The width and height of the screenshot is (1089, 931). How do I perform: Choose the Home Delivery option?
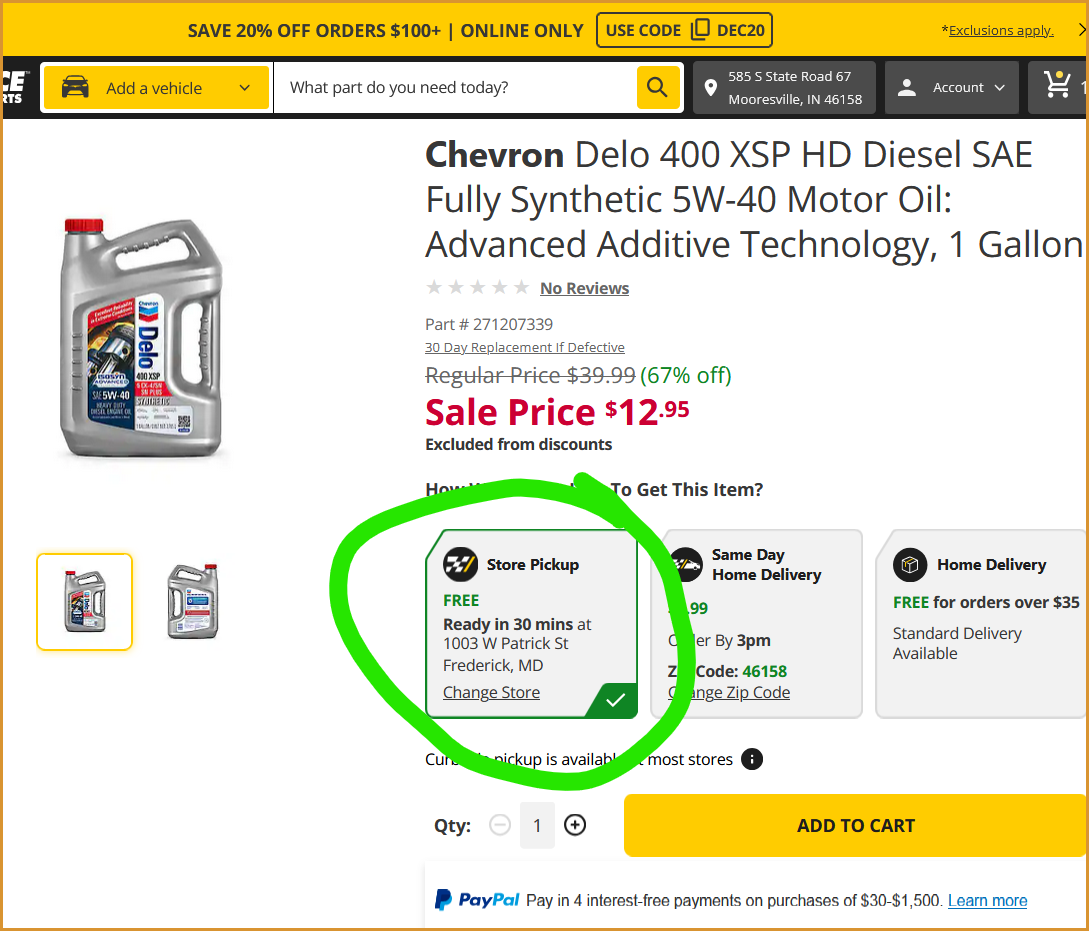pos(980,622)
